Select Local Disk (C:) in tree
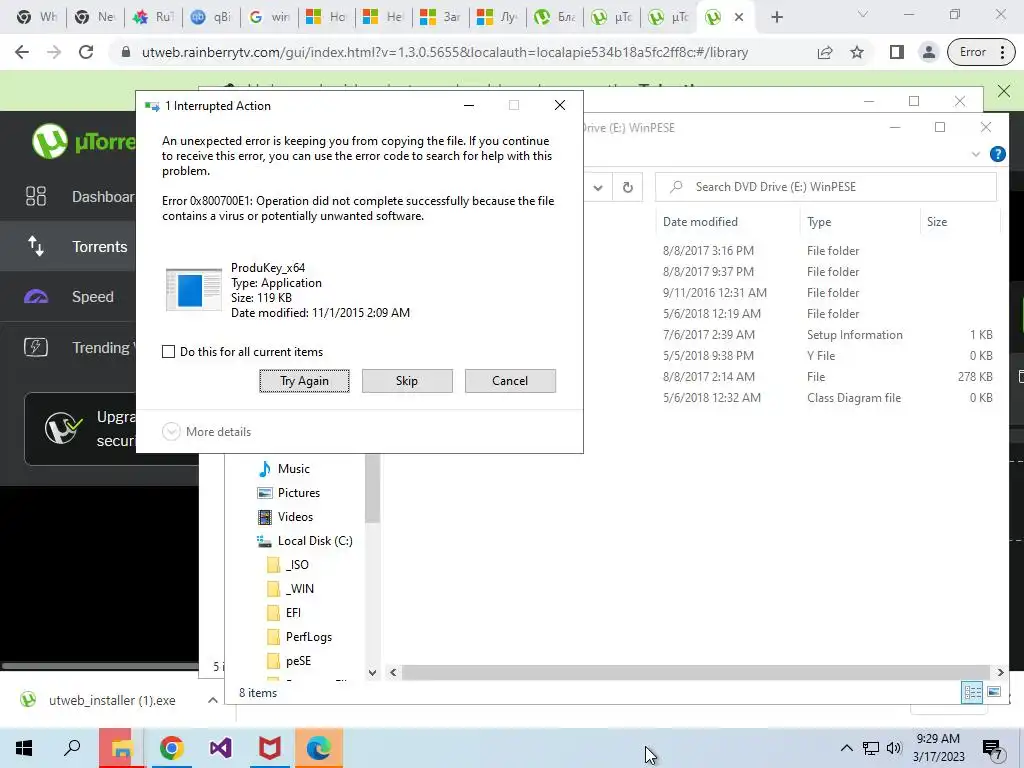Screen dimensions: 1024x768 304,541
